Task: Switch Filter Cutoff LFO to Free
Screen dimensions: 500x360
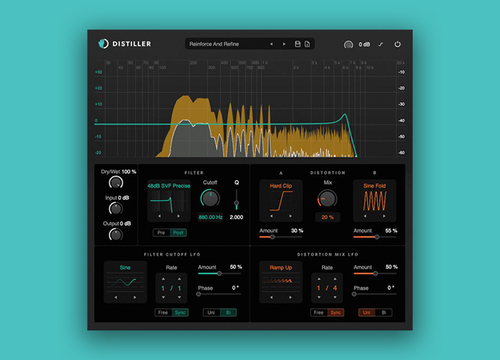Action: [163, 312]
